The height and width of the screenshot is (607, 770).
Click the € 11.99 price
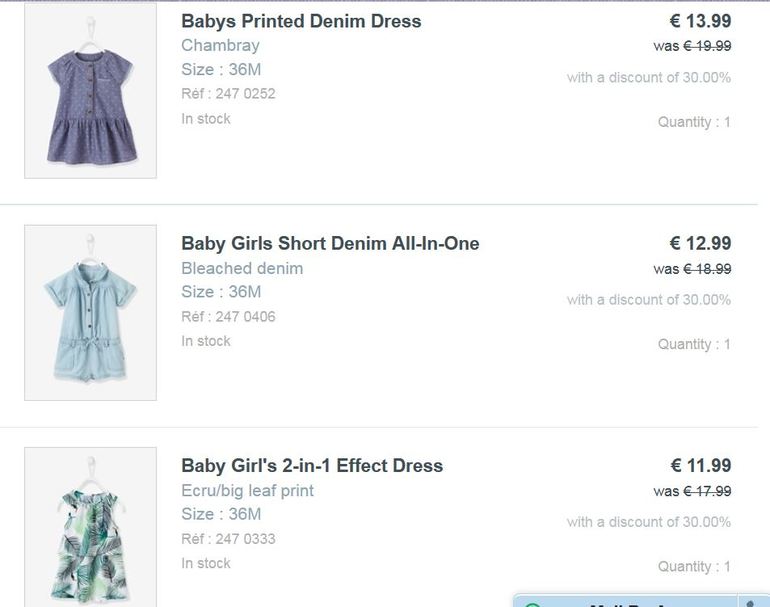[x=700, y=465]
